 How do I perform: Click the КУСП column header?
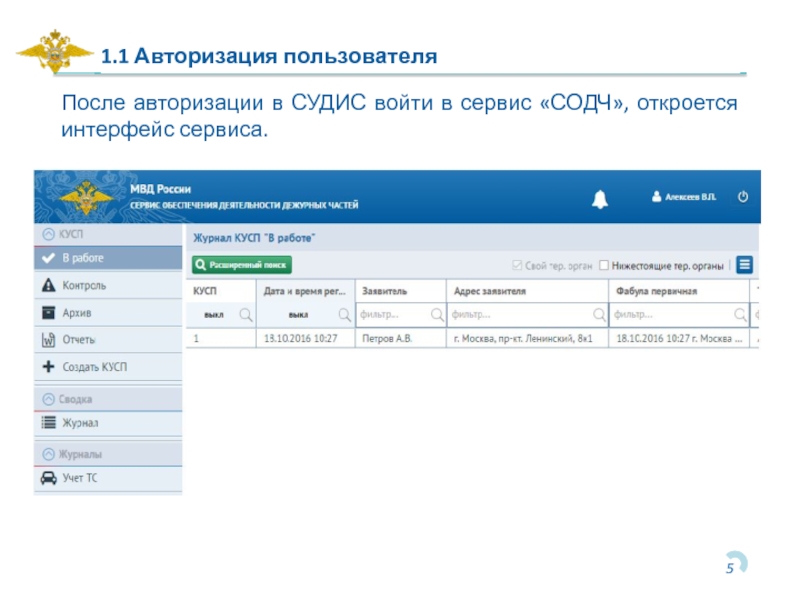[221, 291]
